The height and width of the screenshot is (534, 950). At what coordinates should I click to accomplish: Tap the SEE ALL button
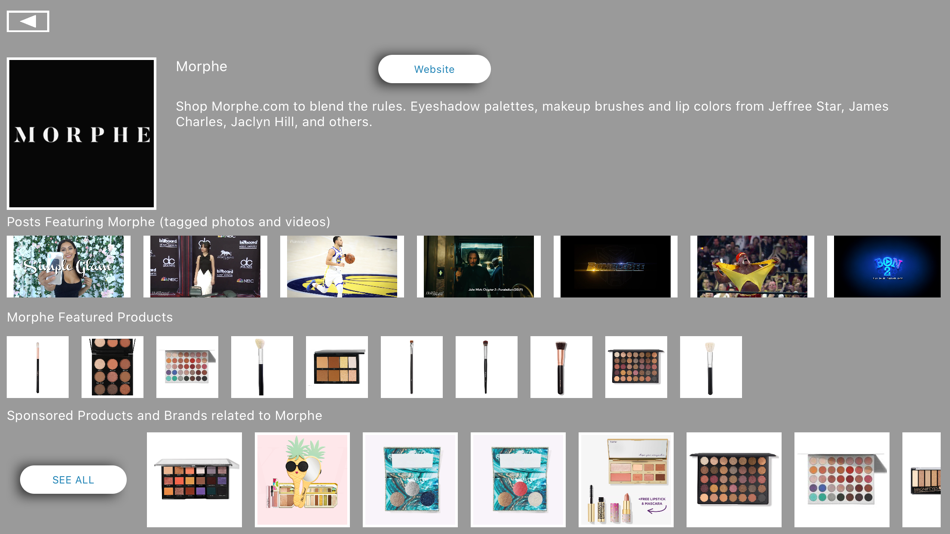pyautogui.click(x=73, y=479)
